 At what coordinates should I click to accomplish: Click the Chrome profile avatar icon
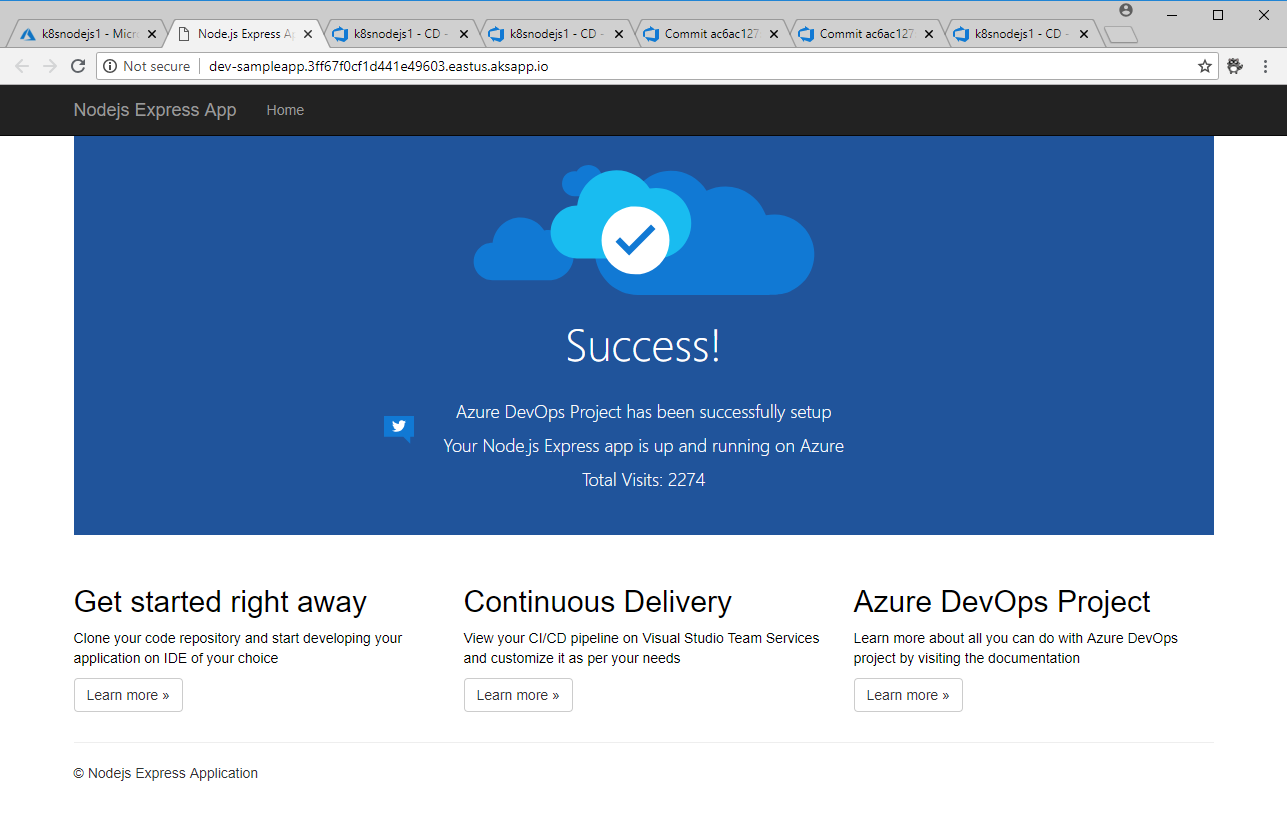point(1126,10)
